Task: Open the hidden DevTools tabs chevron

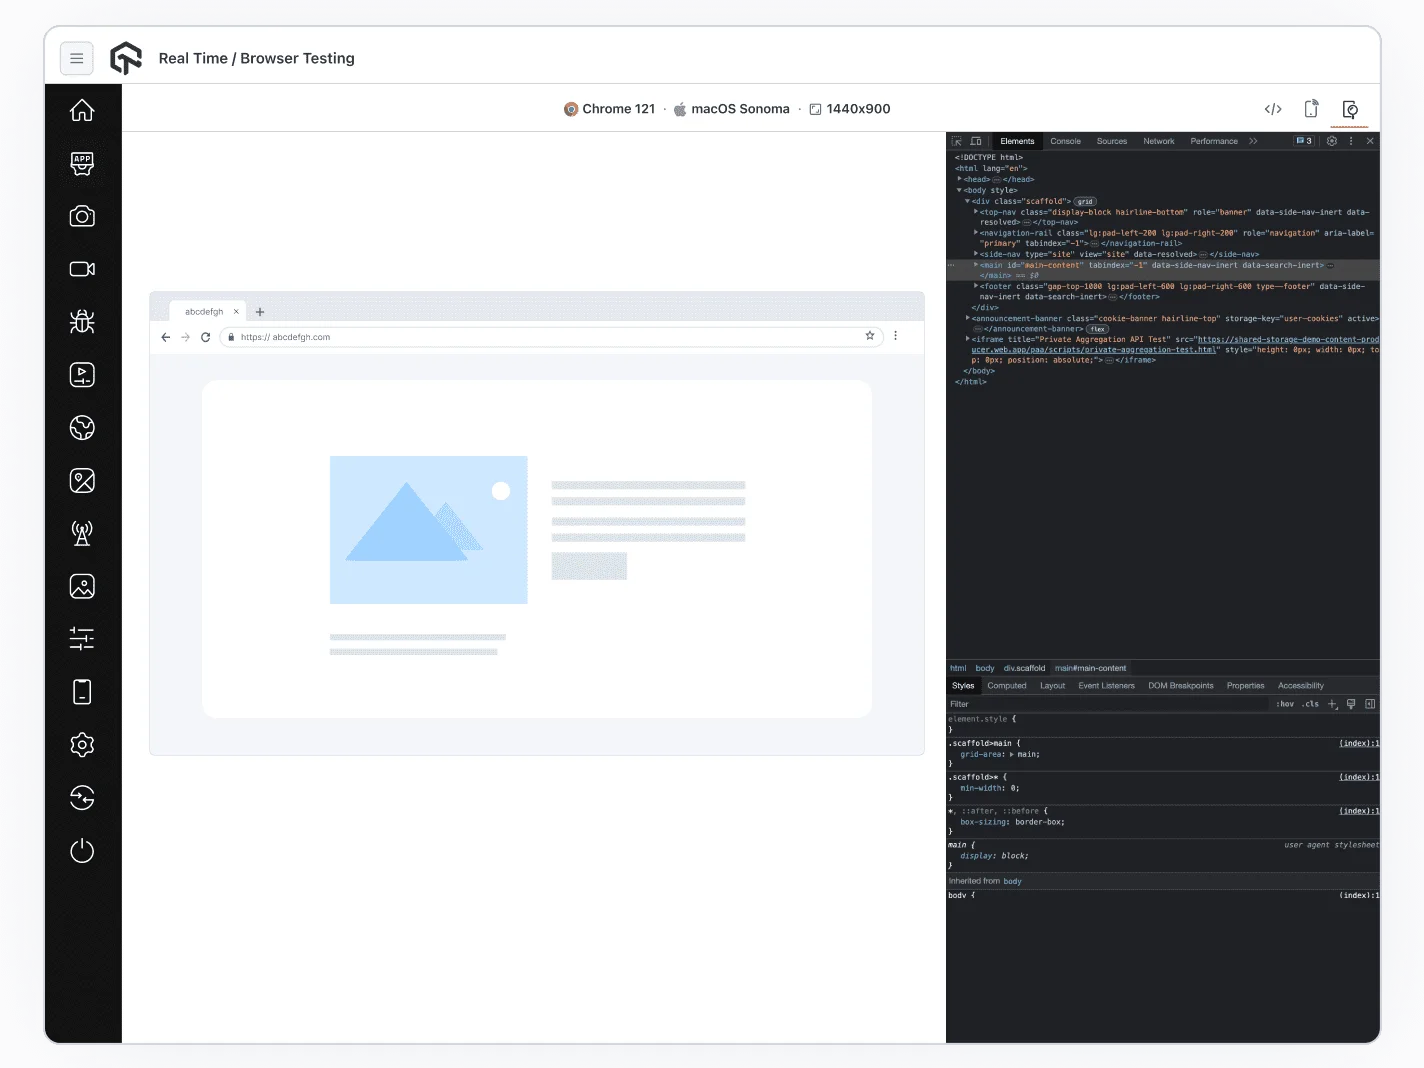Action: [1252, 141]
